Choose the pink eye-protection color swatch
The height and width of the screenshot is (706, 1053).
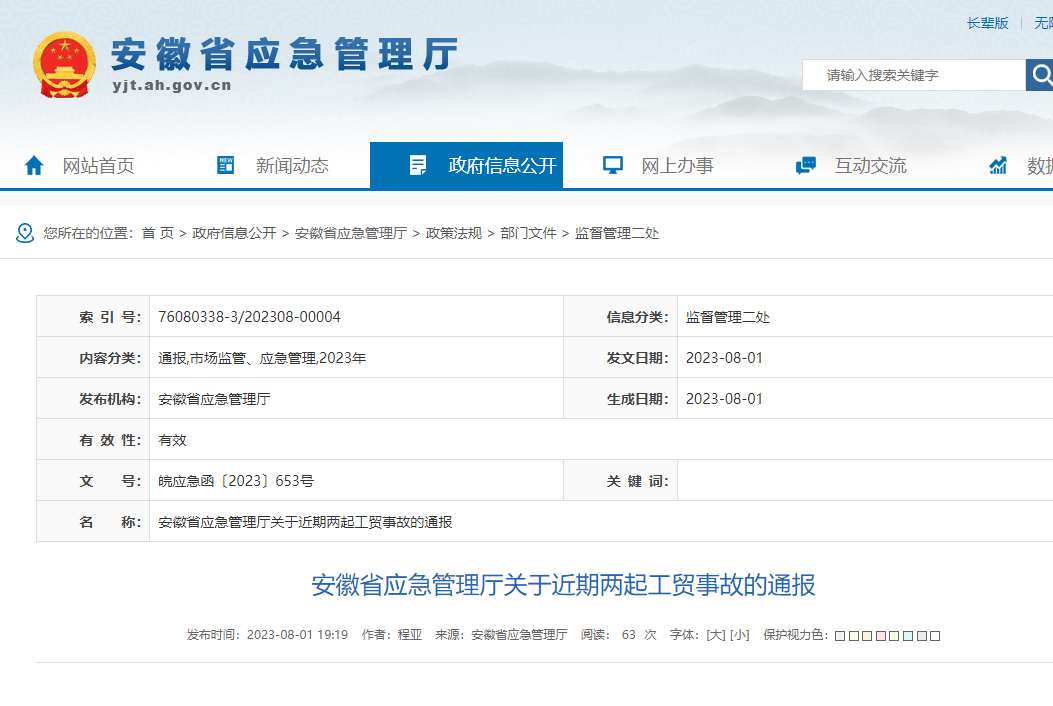click(x=881, y=636)
